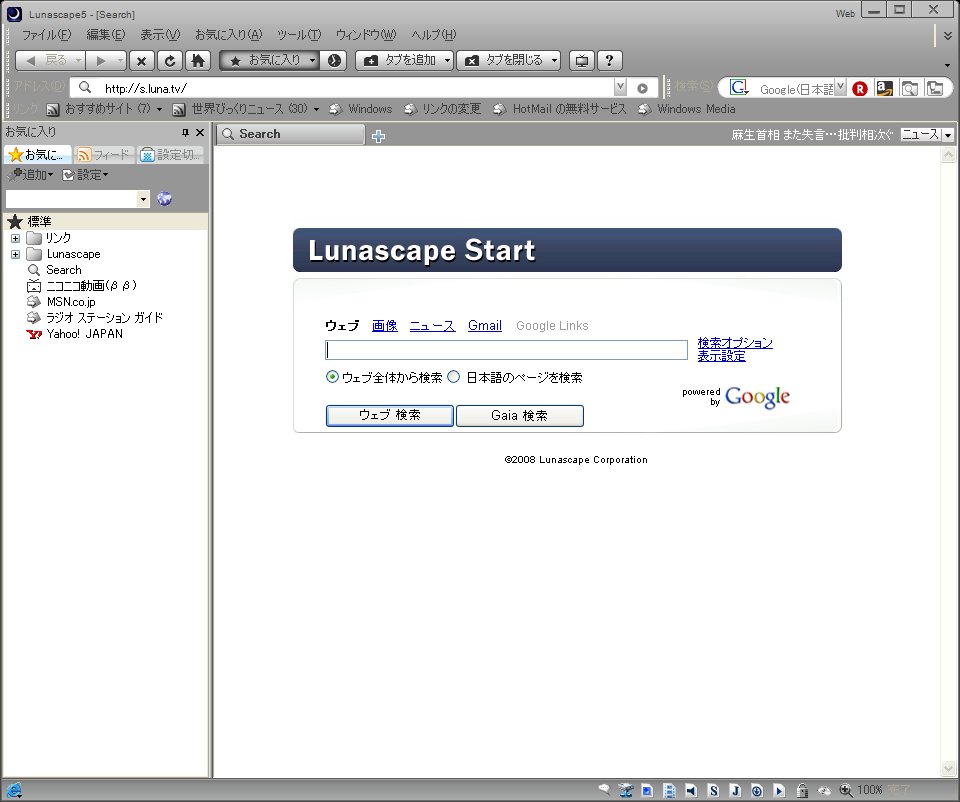Screen dimensions: 960x802
Task: Expand the Lunascape folder in favorites tree
Action: point(15,254)
